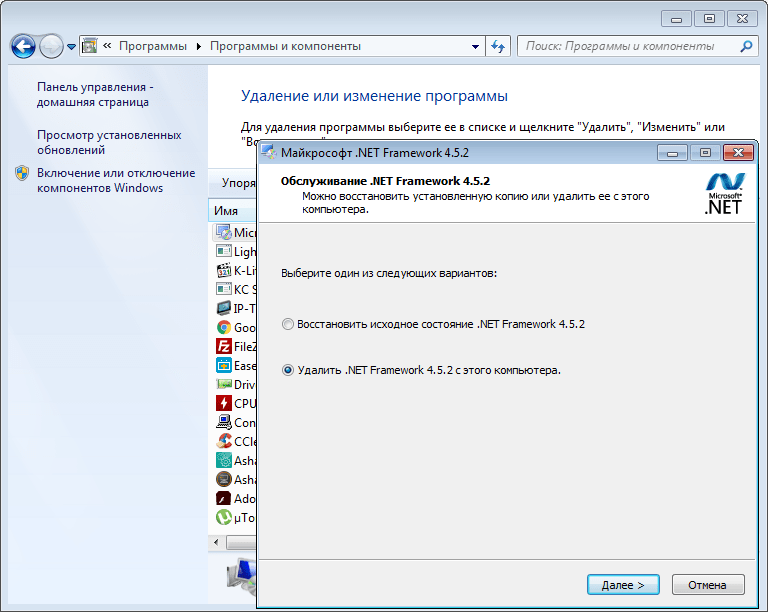Click the Отмена button
Image resolution: width=768 pixels, height=612 pixels.
point(708,585)
